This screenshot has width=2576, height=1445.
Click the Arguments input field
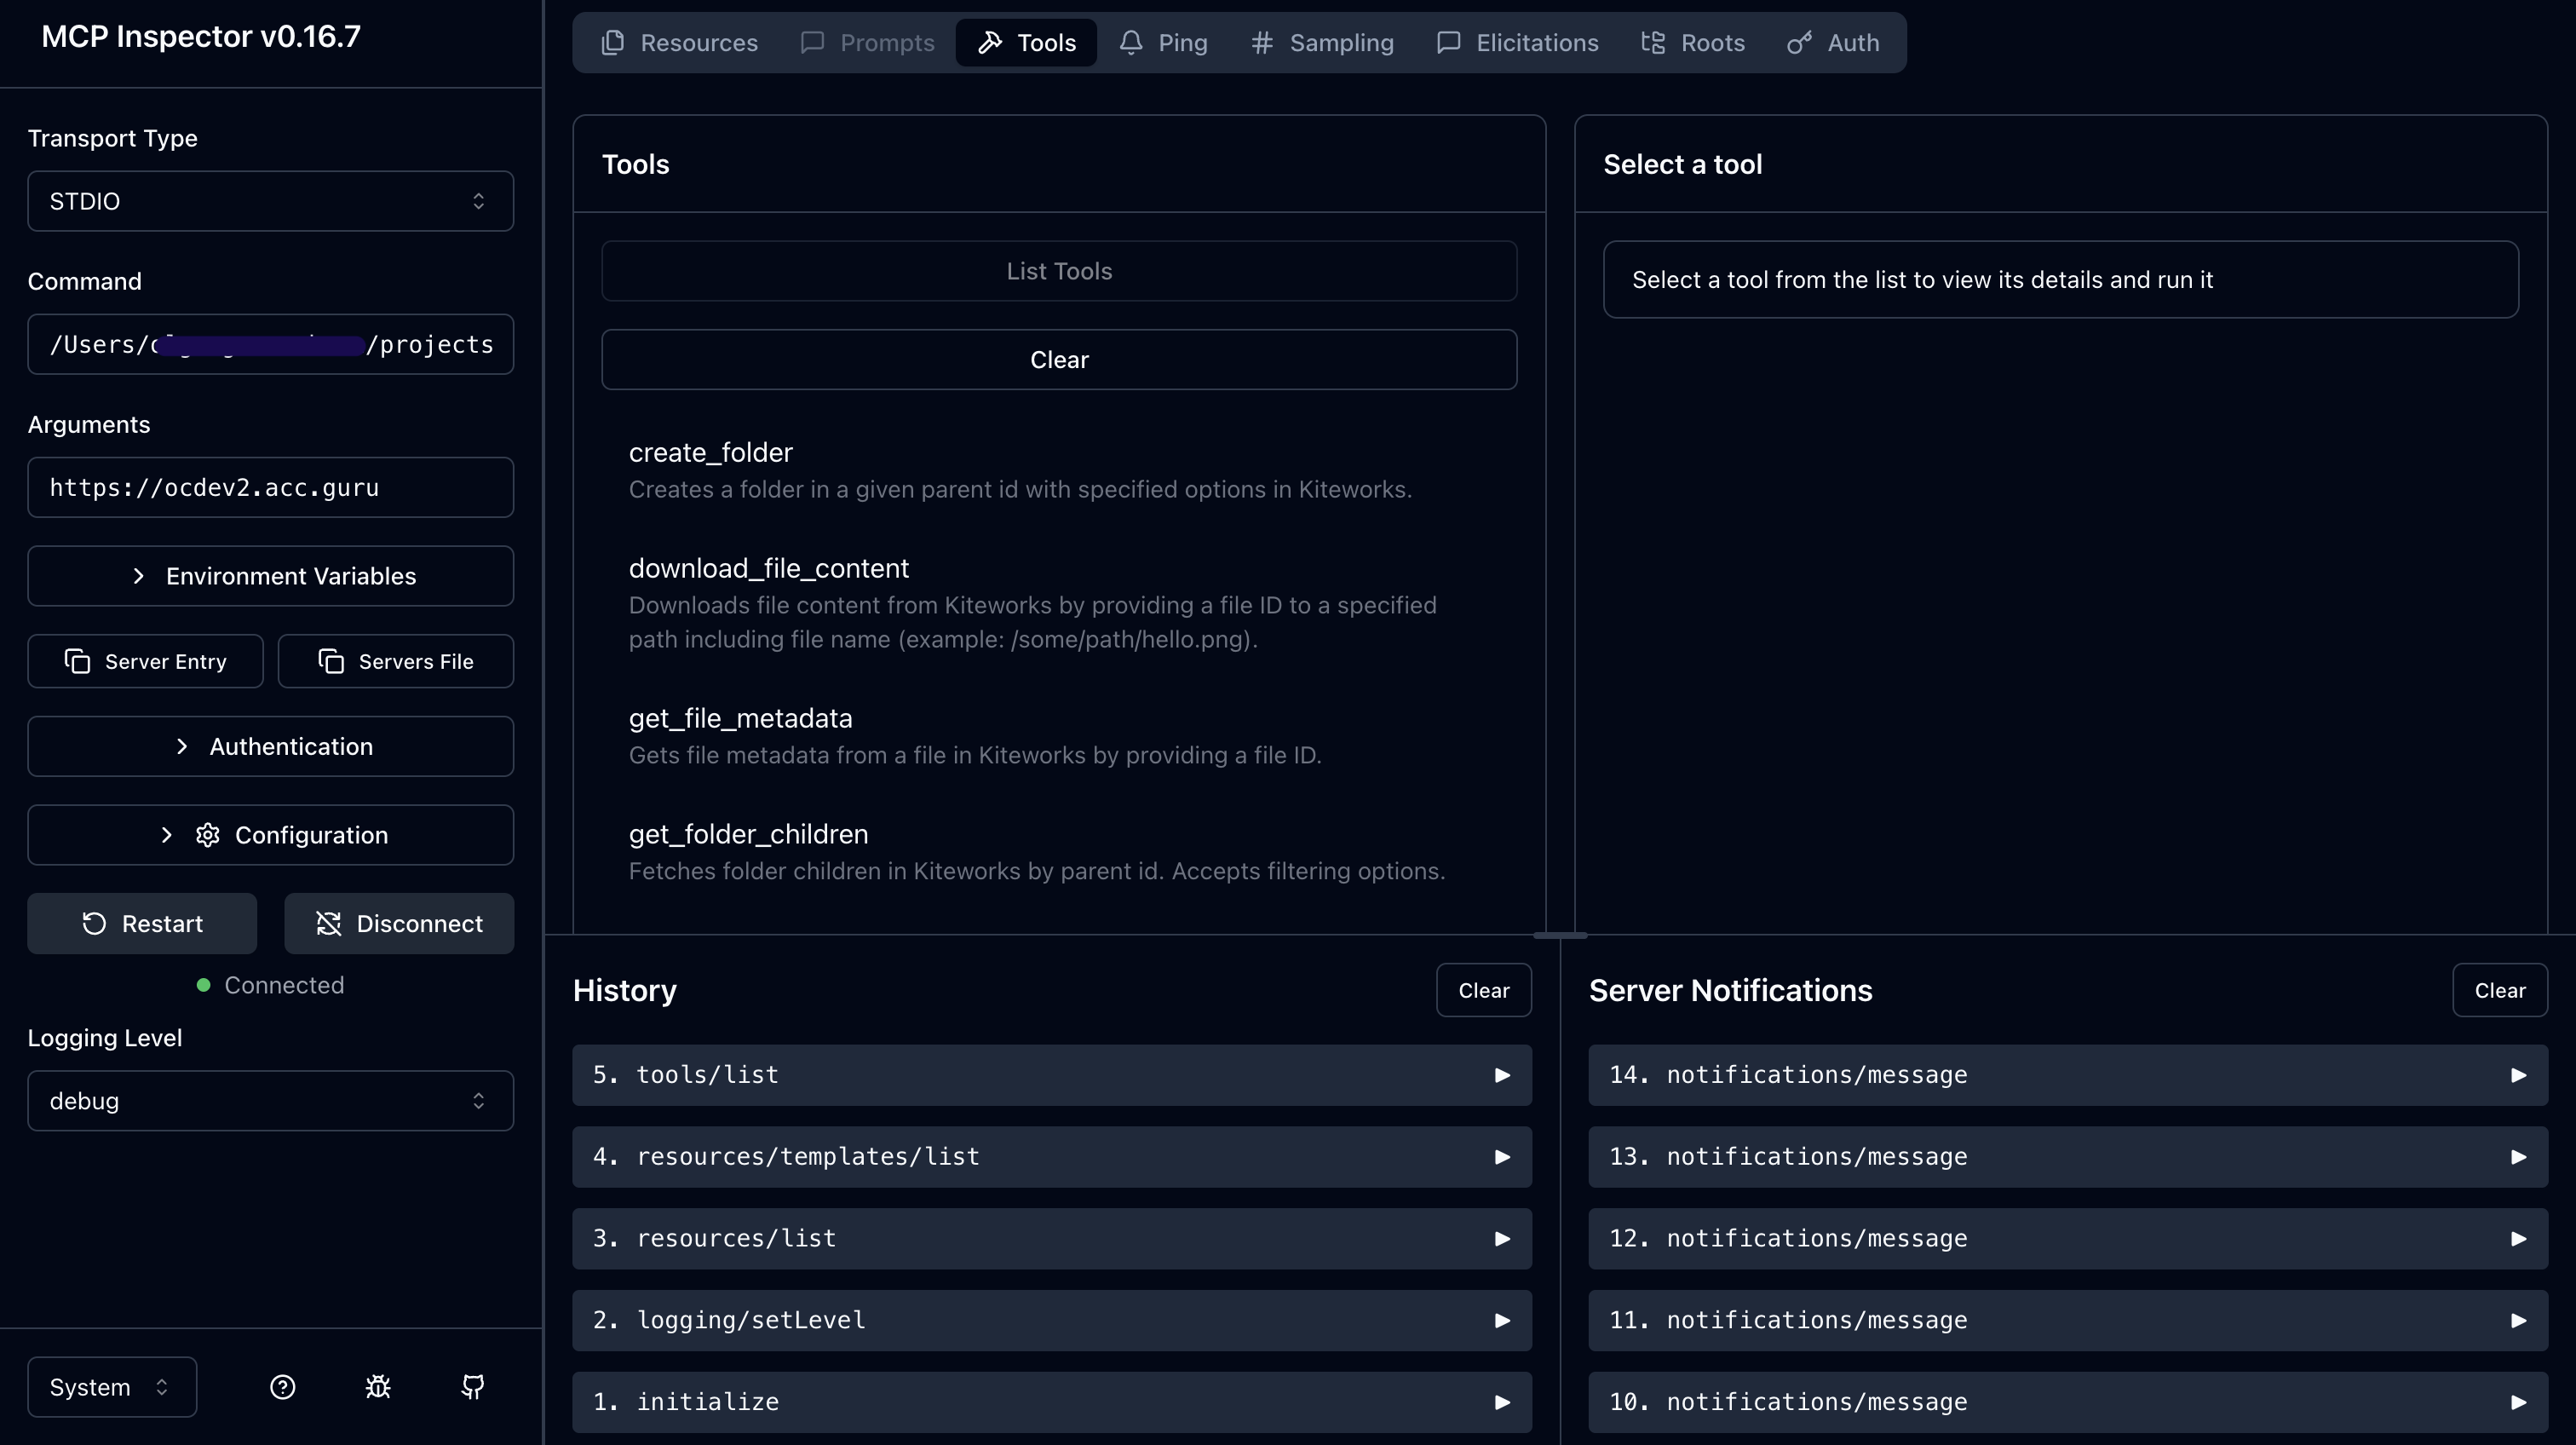tap(271, 487)
